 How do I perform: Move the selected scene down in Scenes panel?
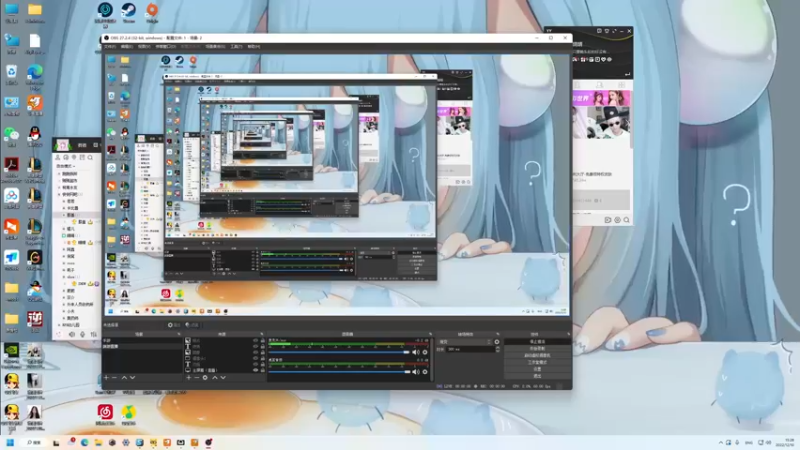(133, 378)
